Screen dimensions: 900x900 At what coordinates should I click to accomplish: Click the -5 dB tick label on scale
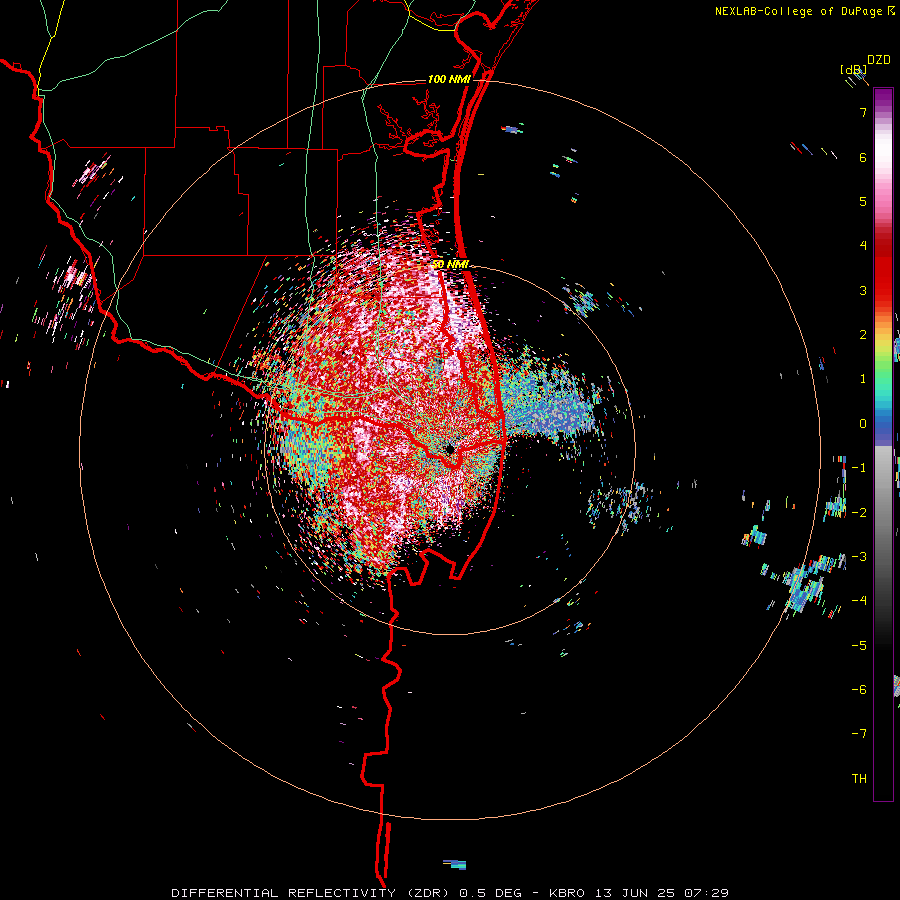[859, 646]
